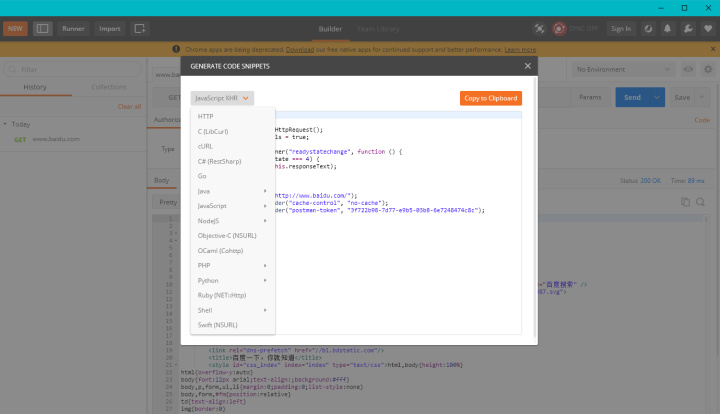720x414 pixels.
Task: Click the Sign In button
Action: pyautogui.click(x=621, y=28)
